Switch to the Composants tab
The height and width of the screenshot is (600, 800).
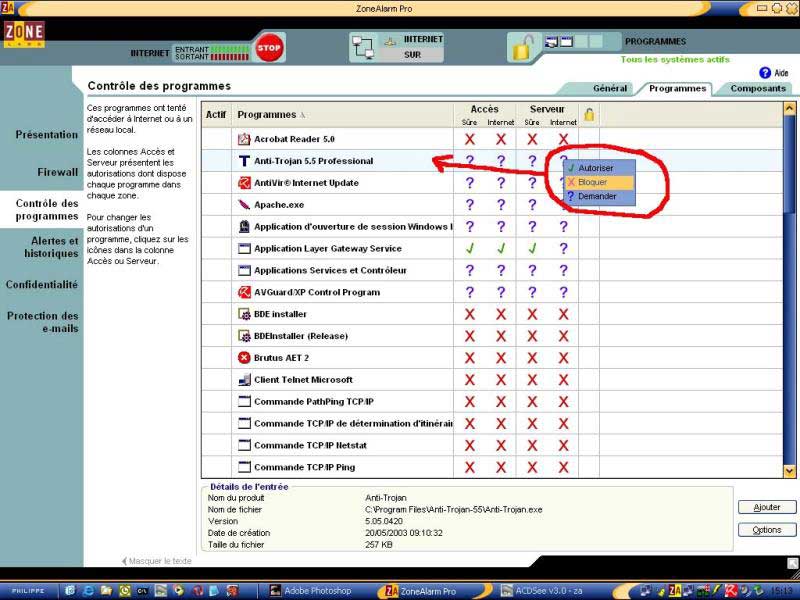tap(758, 88)
